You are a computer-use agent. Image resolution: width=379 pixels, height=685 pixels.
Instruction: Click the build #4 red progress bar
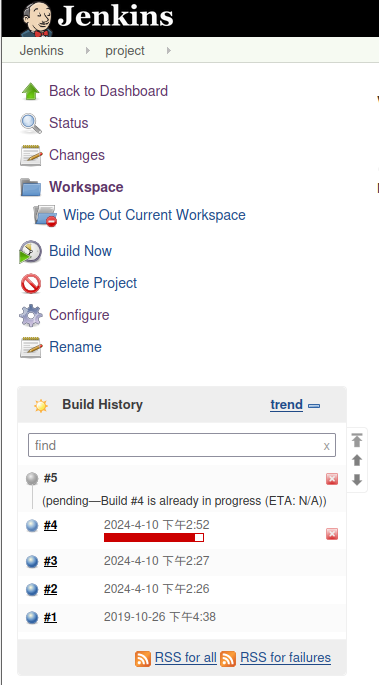pyautogui.click(x=154, y=537)
